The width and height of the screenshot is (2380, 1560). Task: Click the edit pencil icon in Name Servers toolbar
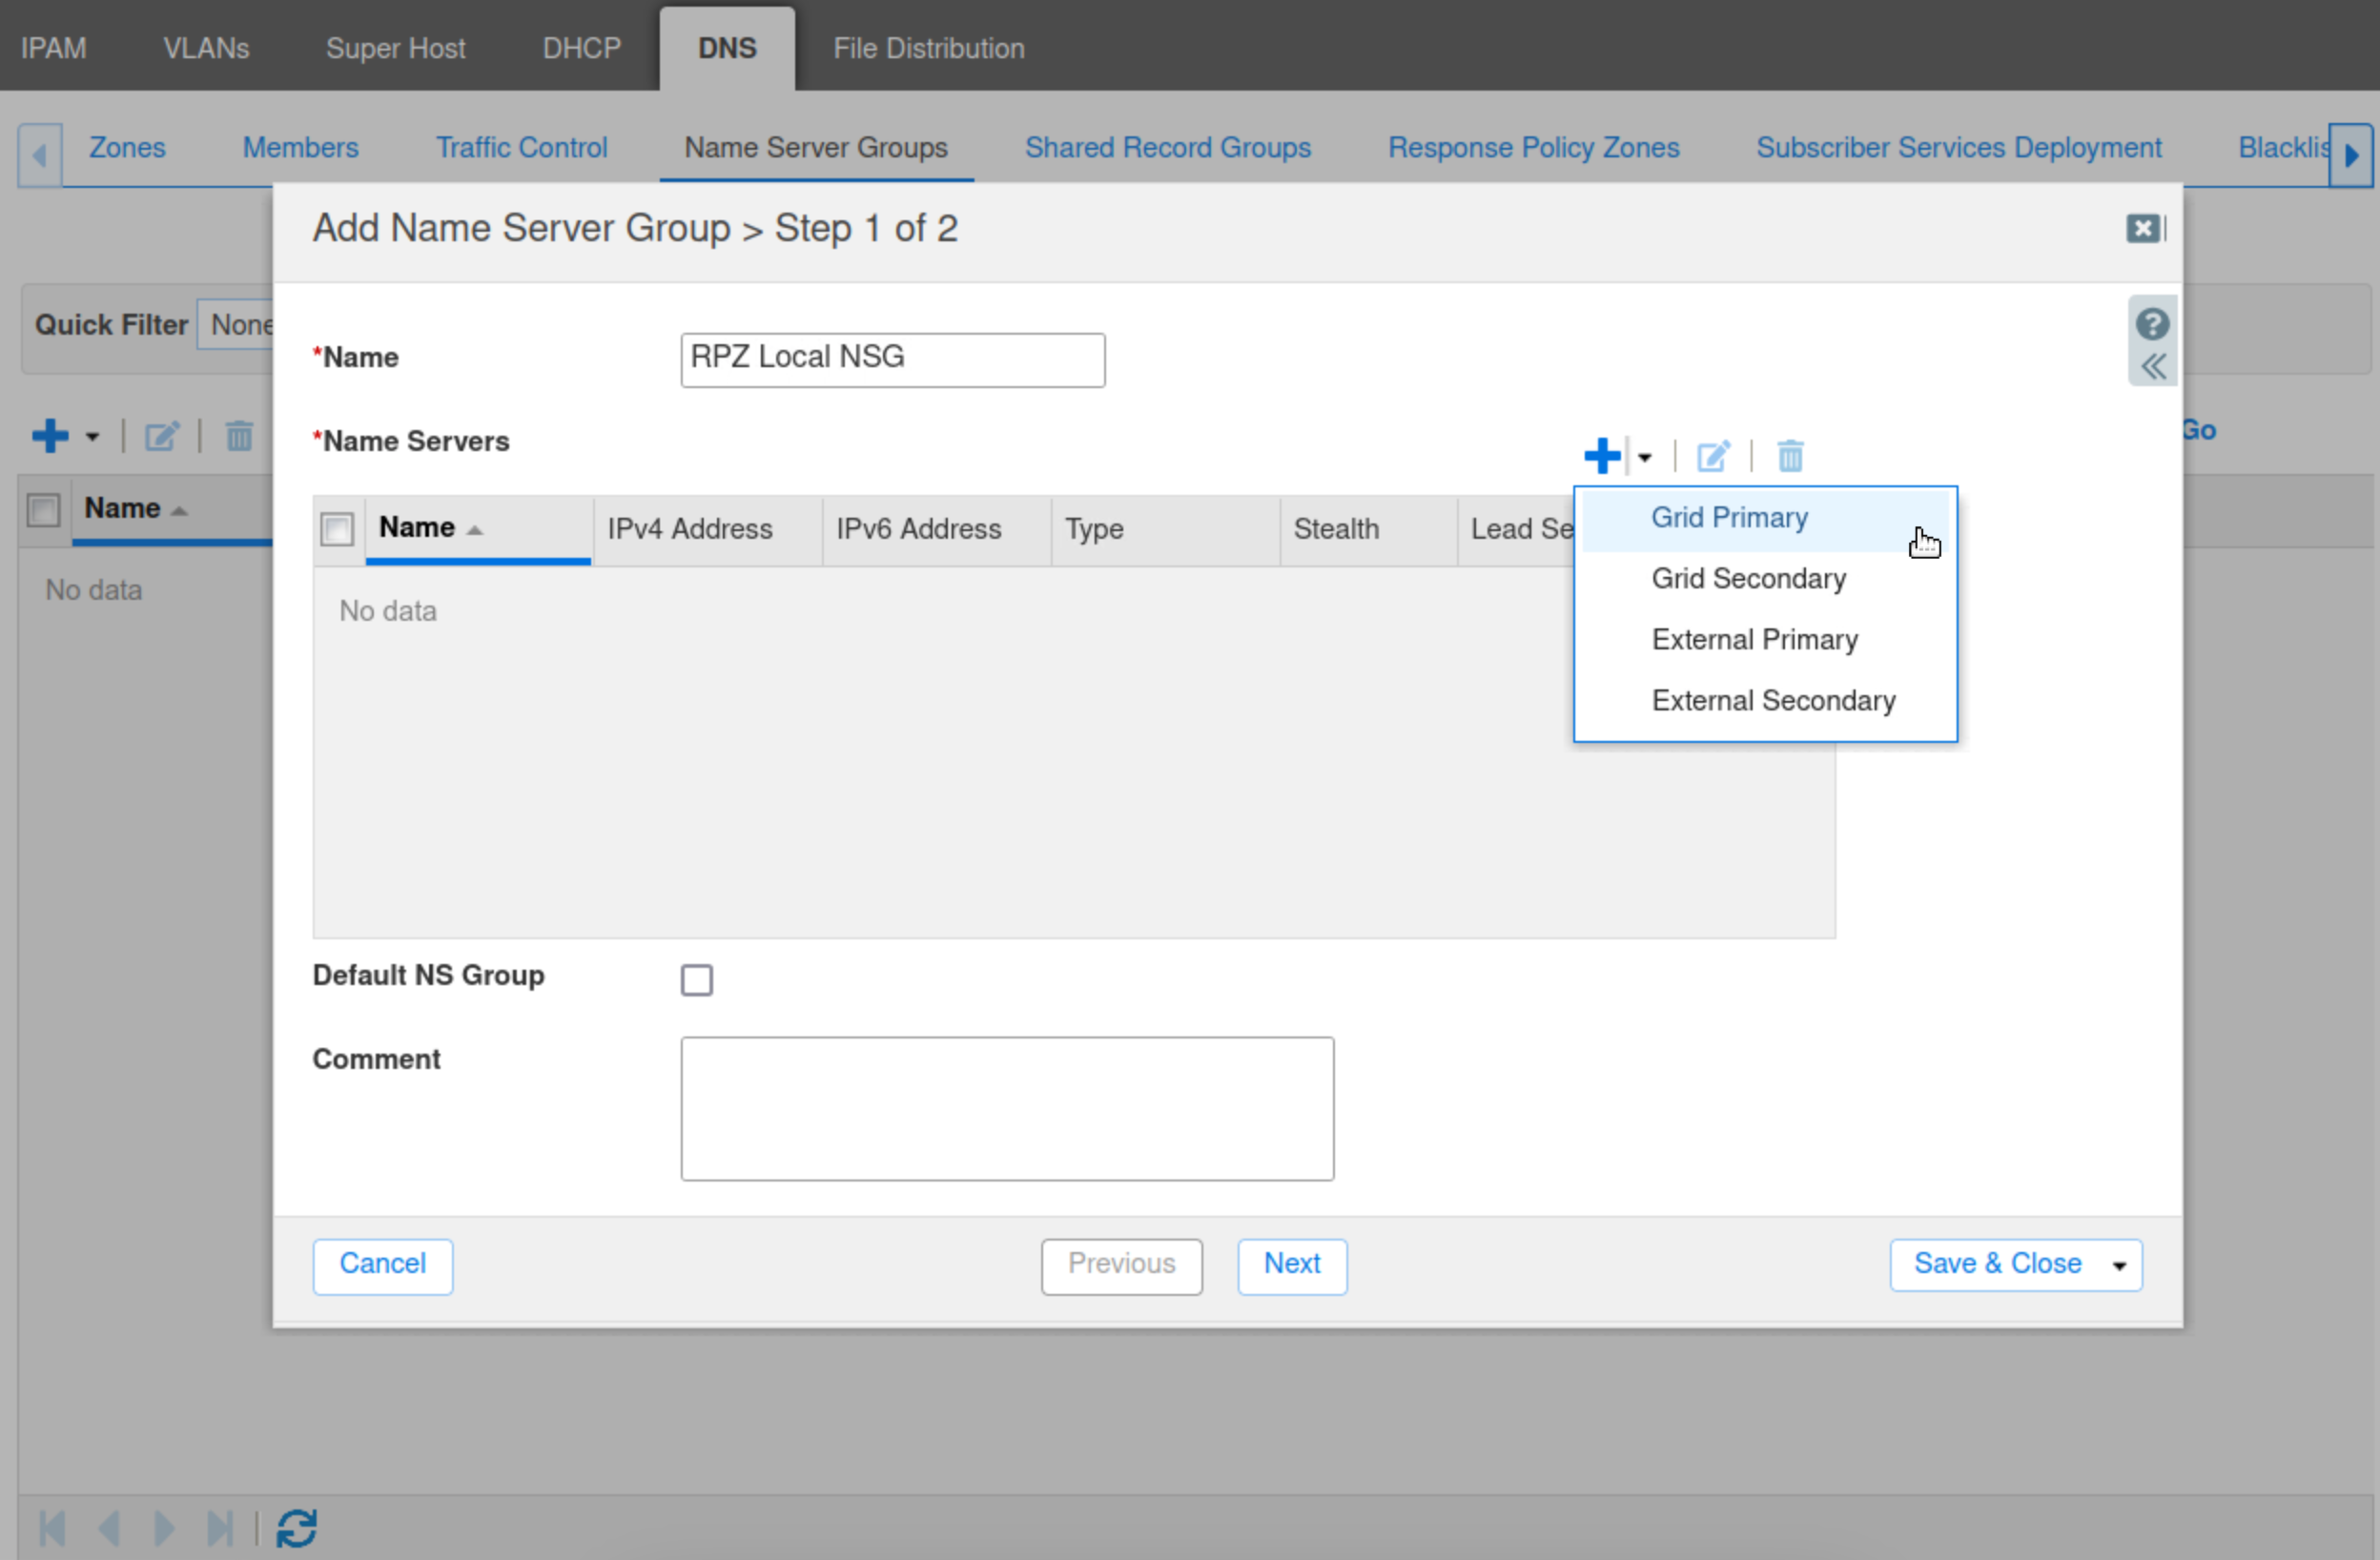coord(1713,456)
